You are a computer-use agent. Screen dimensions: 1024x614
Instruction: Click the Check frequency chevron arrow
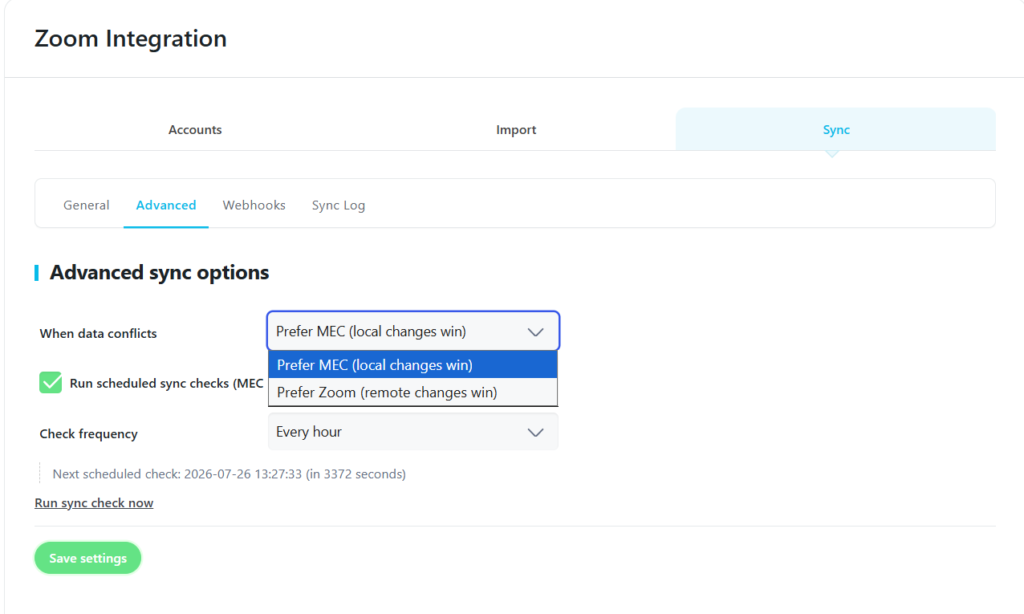pos(536,432)
